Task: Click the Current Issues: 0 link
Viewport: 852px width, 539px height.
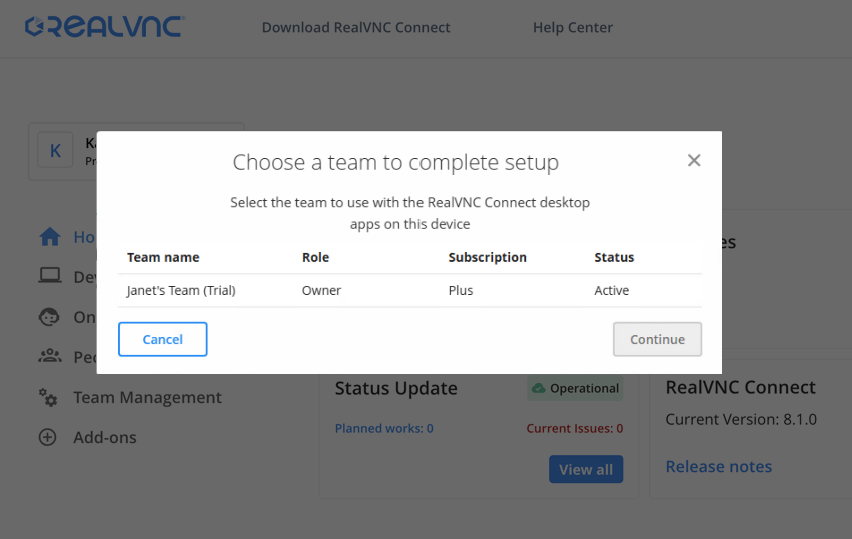Action: coord(574,428)
